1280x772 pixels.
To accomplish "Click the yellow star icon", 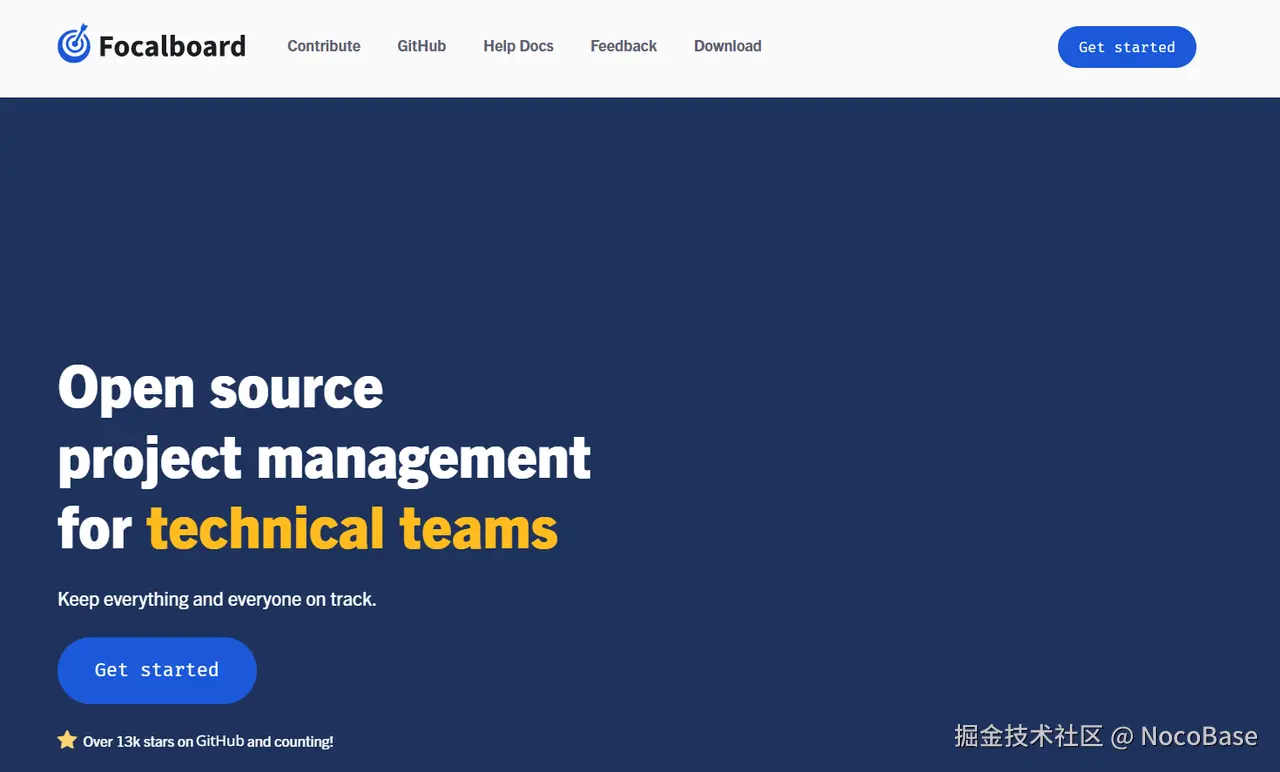I will [x=67, y=740].
